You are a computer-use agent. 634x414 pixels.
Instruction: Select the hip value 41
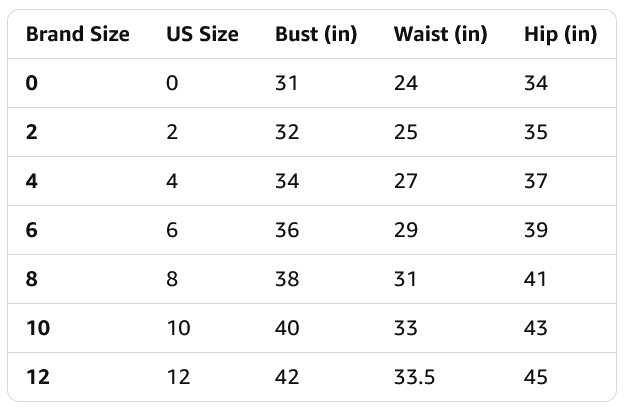pyautogui.click(x=536, y=279)
